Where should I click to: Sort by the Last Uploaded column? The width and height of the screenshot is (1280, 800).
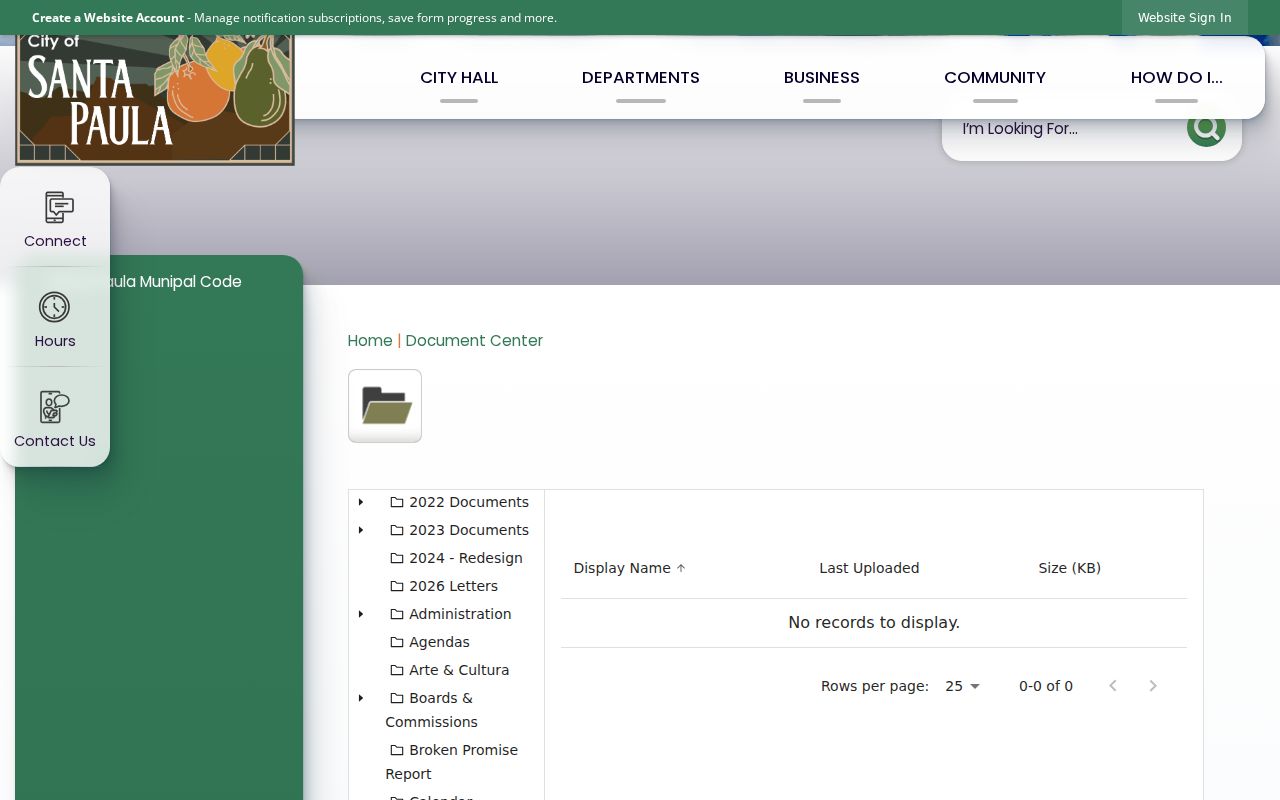coord(869,568)
